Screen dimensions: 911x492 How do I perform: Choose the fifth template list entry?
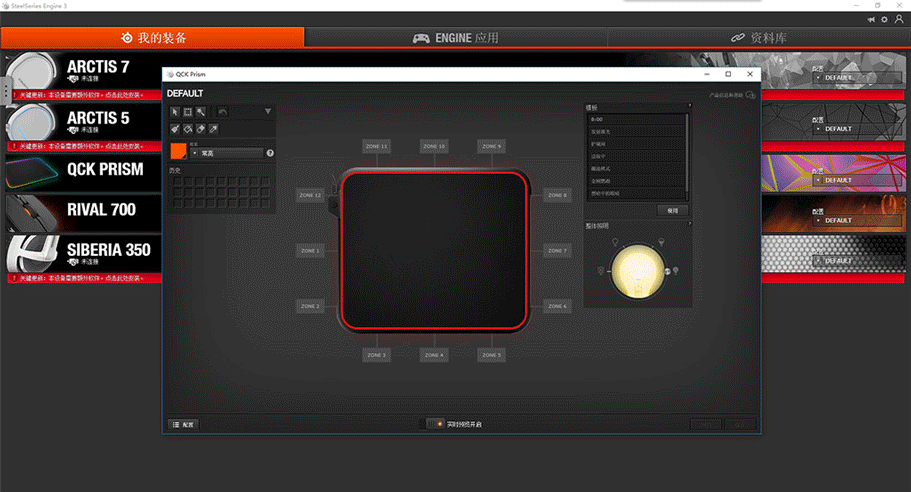click(x=636, y=168)
